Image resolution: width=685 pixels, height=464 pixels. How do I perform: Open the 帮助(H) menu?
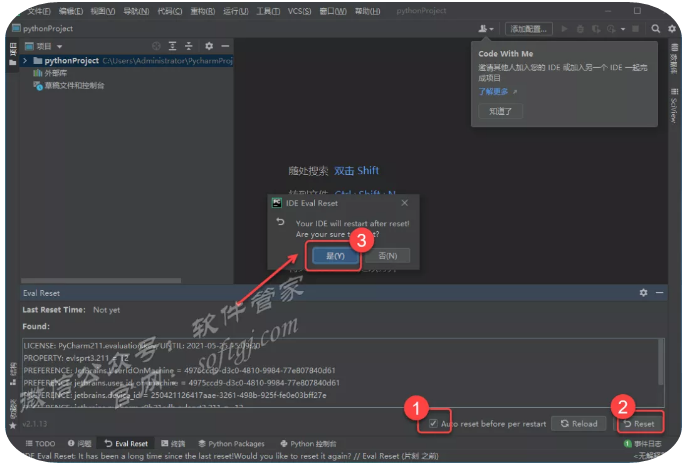(367, 11)
